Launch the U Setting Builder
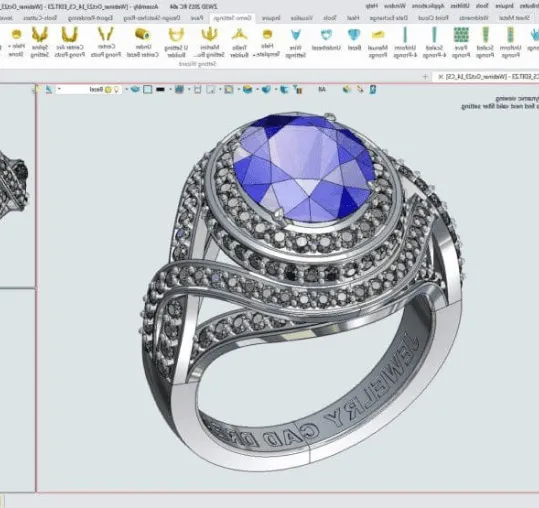The image size is (539, 508). point(176,43)
